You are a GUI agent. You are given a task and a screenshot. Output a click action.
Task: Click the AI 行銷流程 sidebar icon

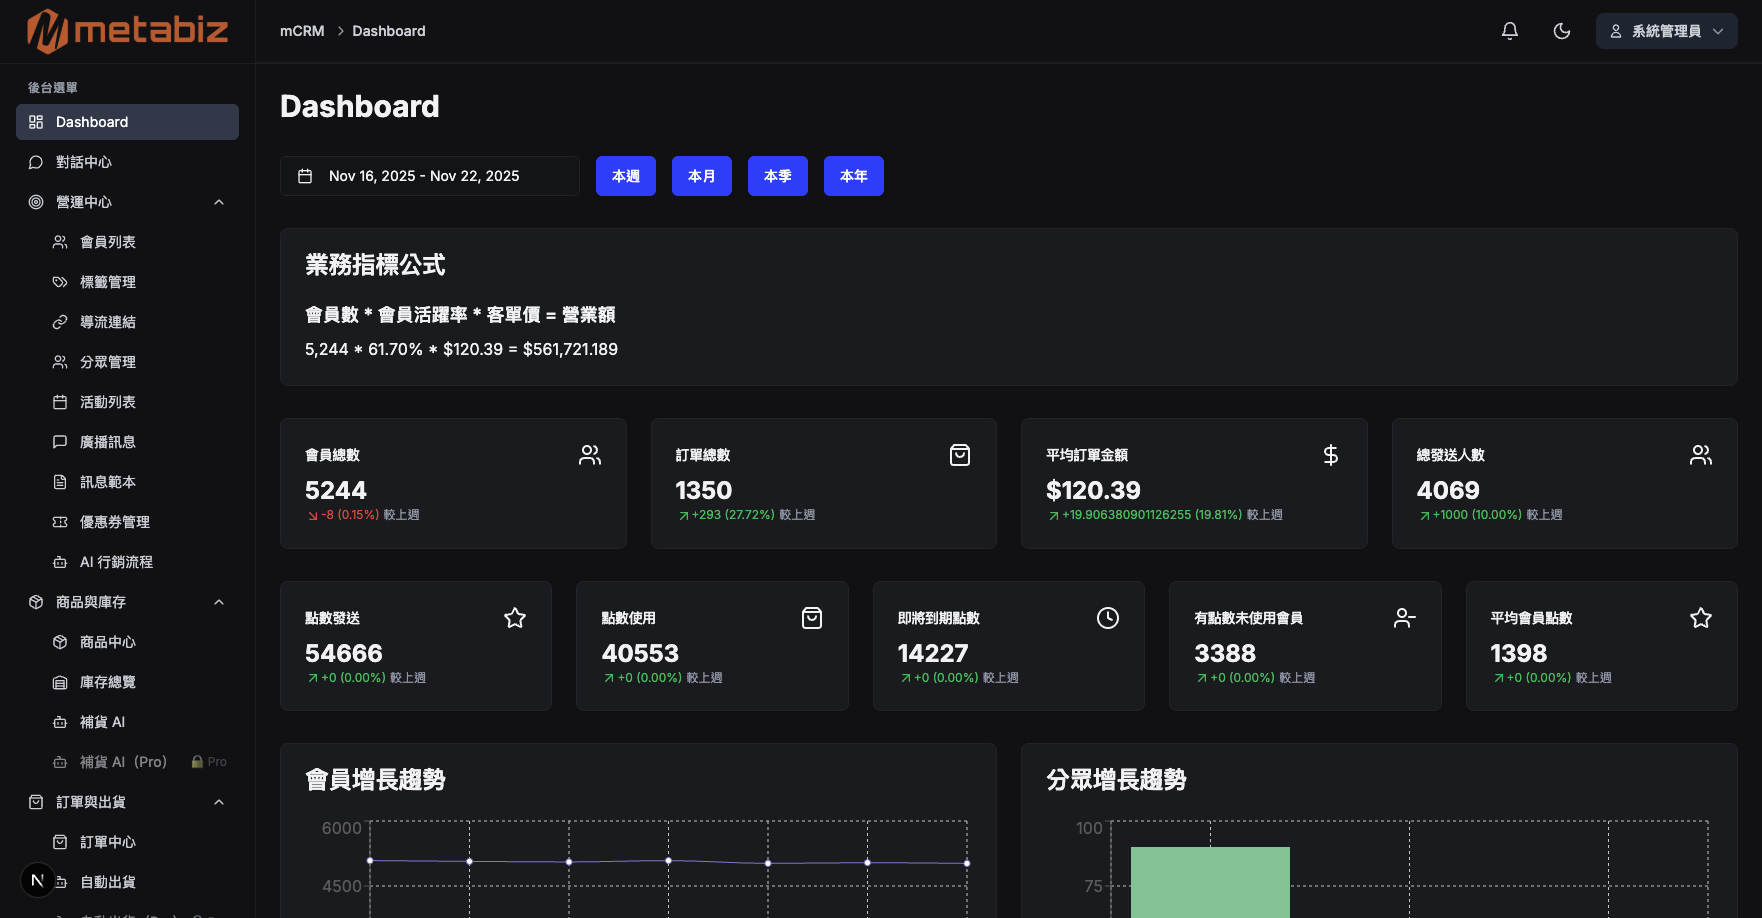[x=59, y=561]
